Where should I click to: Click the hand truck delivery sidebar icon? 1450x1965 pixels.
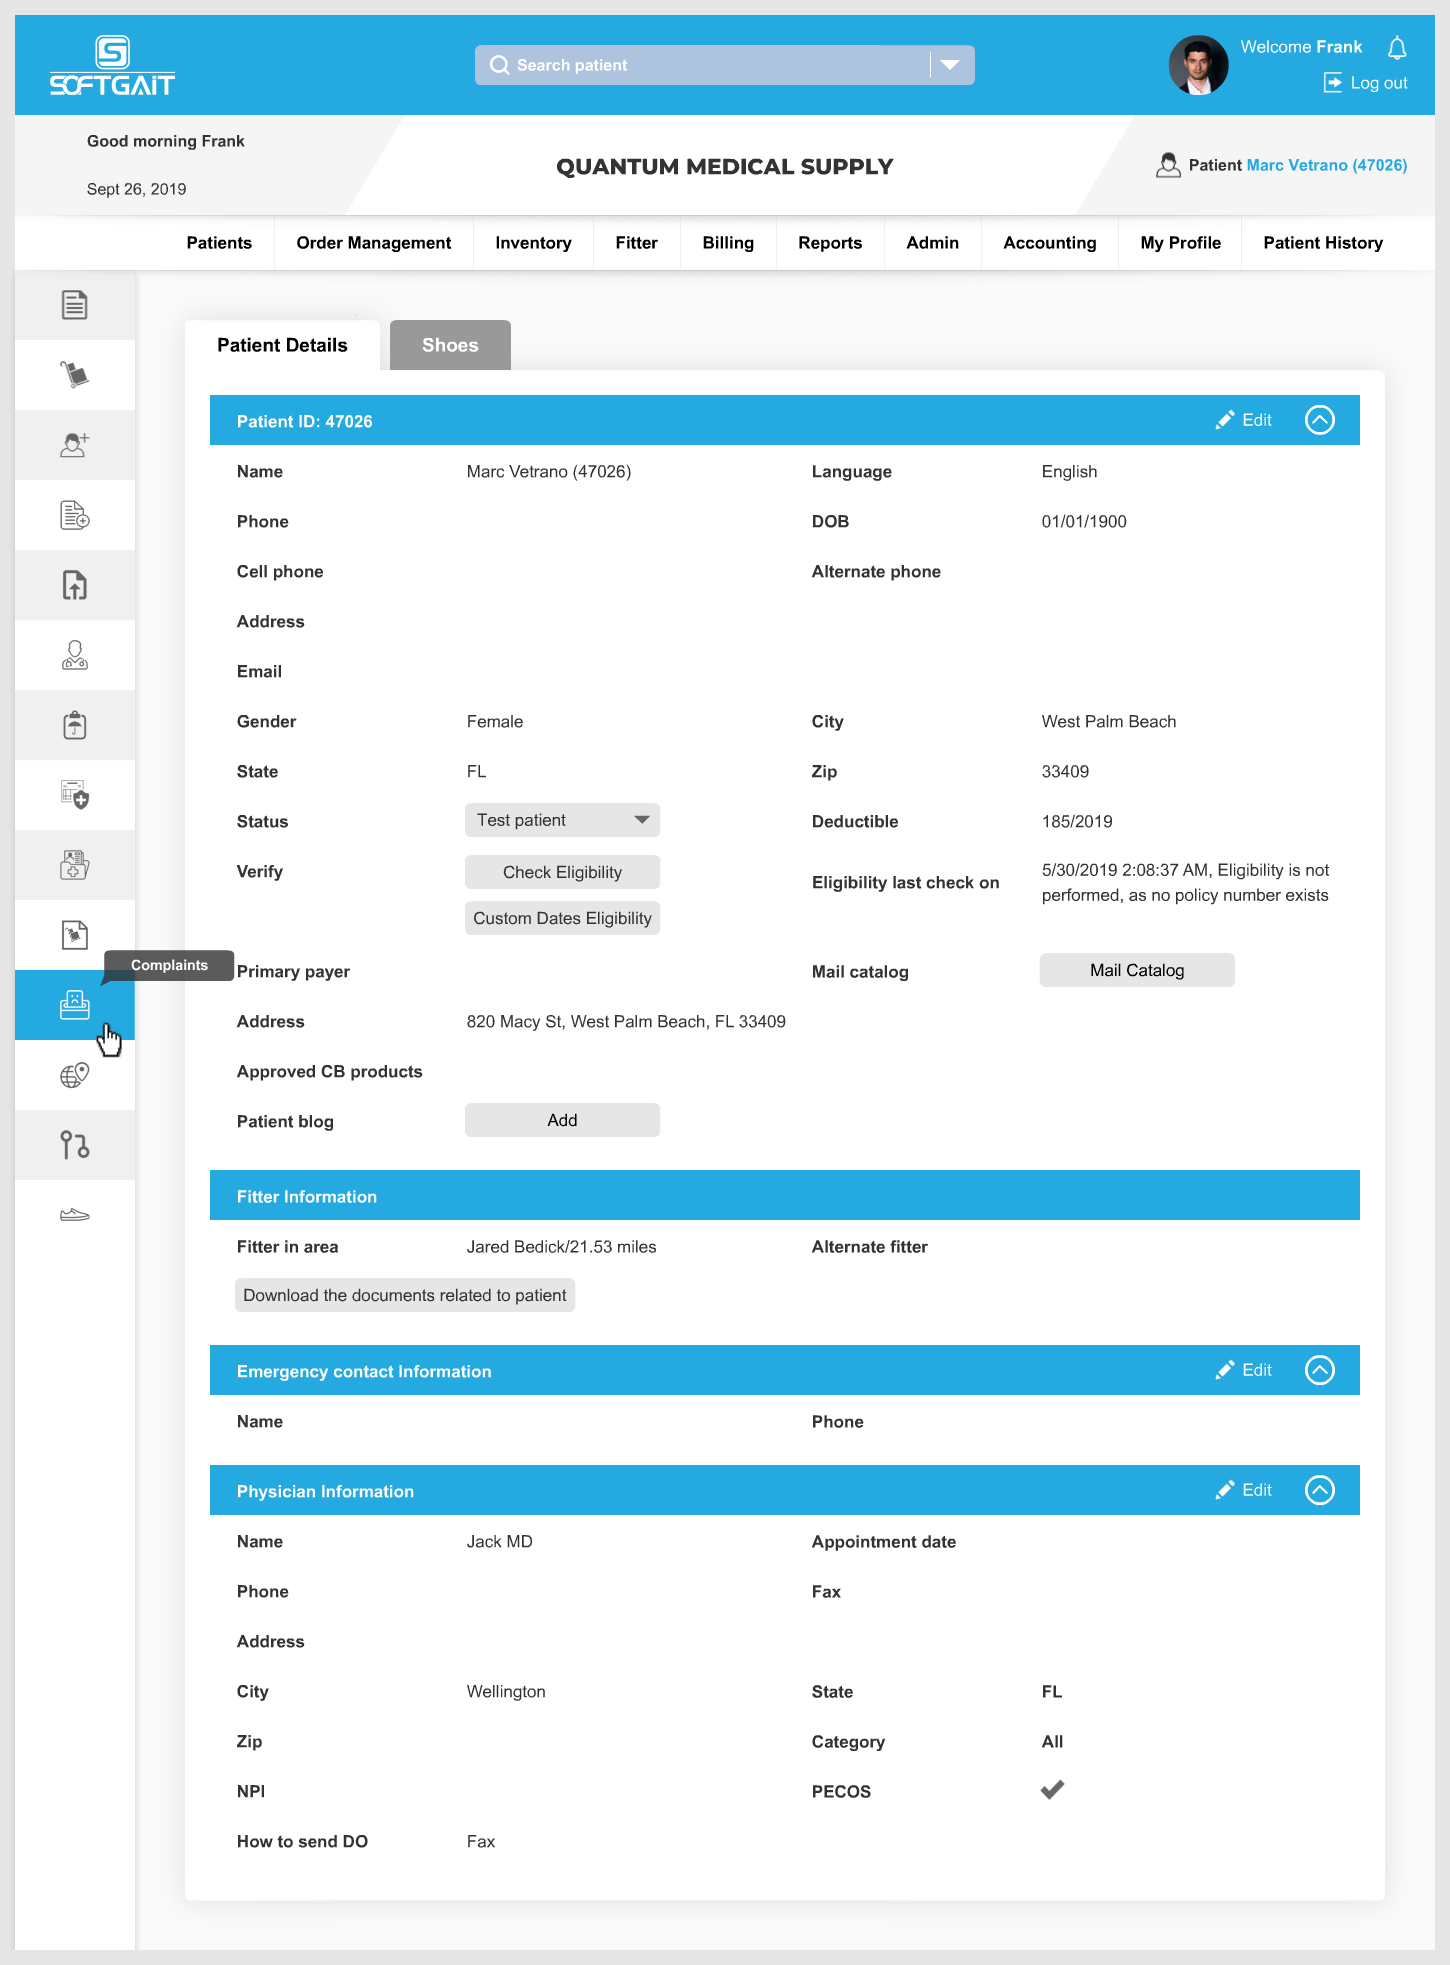click(75, 375)
